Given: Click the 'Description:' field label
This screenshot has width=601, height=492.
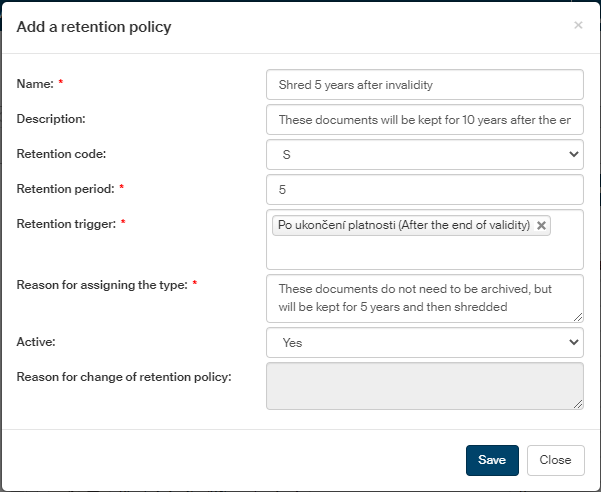Looking at the screenshot, I should click(52, 118).
